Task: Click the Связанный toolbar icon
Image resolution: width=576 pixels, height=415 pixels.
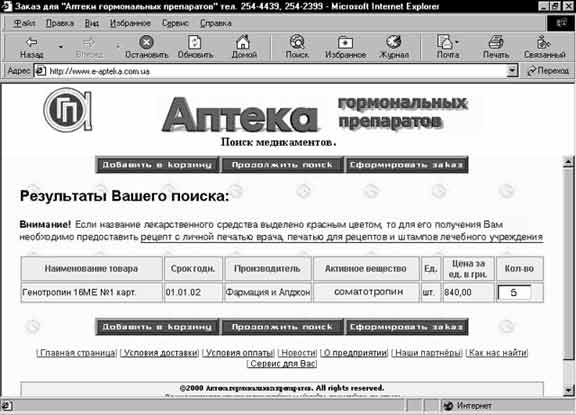Action: (544, 47)
